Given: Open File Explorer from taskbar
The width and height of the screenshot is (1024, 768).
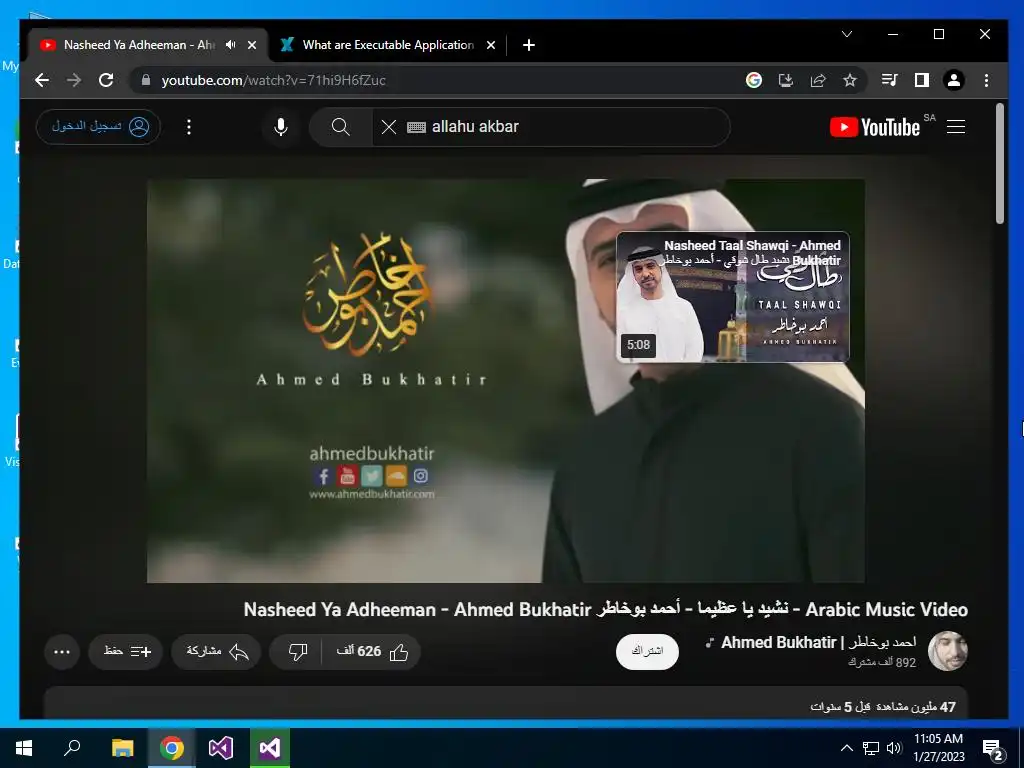Looking at the screenshot, I should (122, 748).
